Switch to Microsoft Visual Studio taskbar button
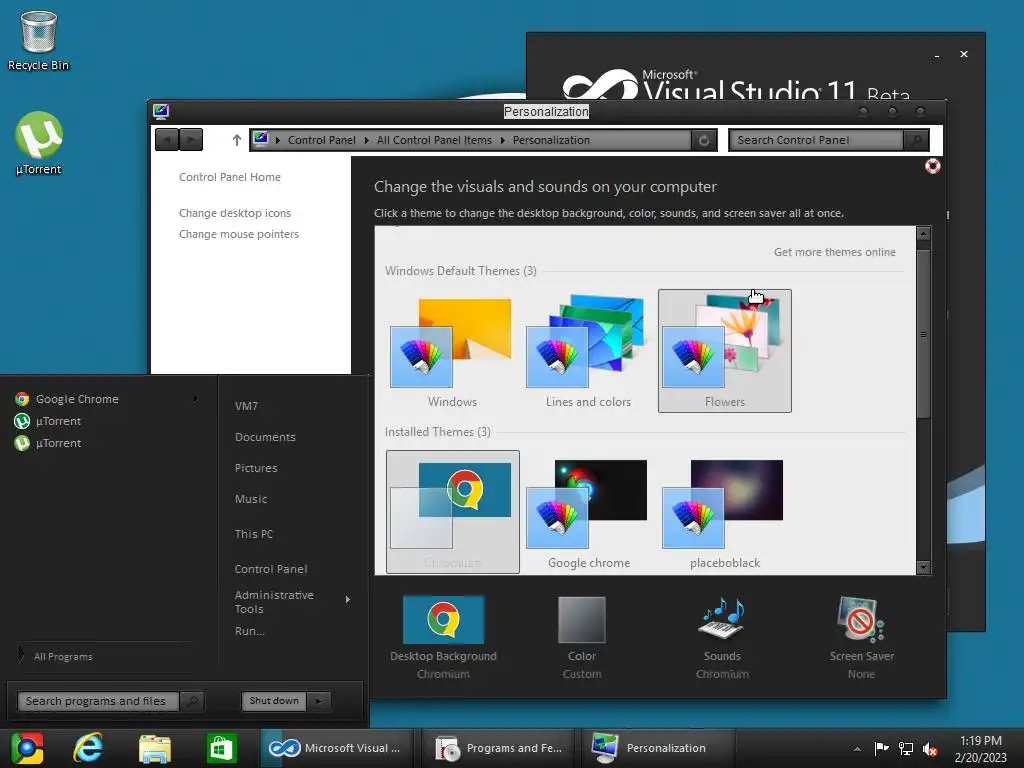This screenshot has width=1024, height=768. pyautogui.click(x=338, y=748)
